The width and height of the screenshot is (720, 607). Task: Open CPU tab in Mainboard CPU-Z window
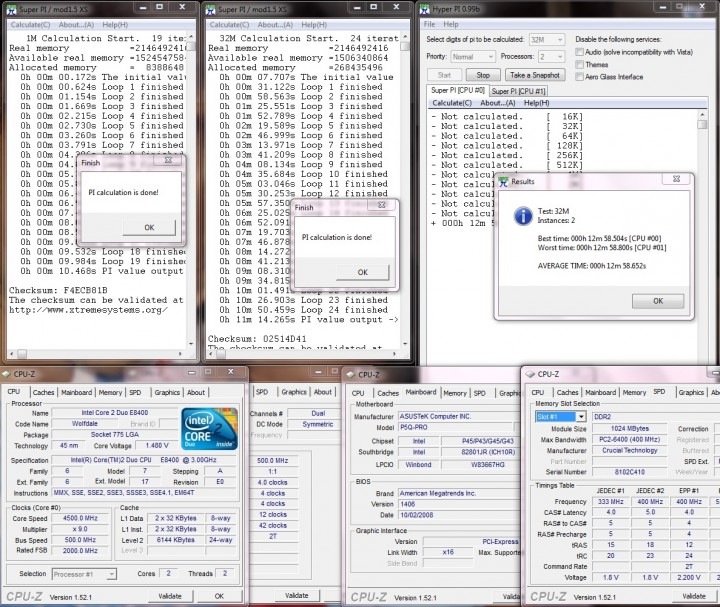358,393
